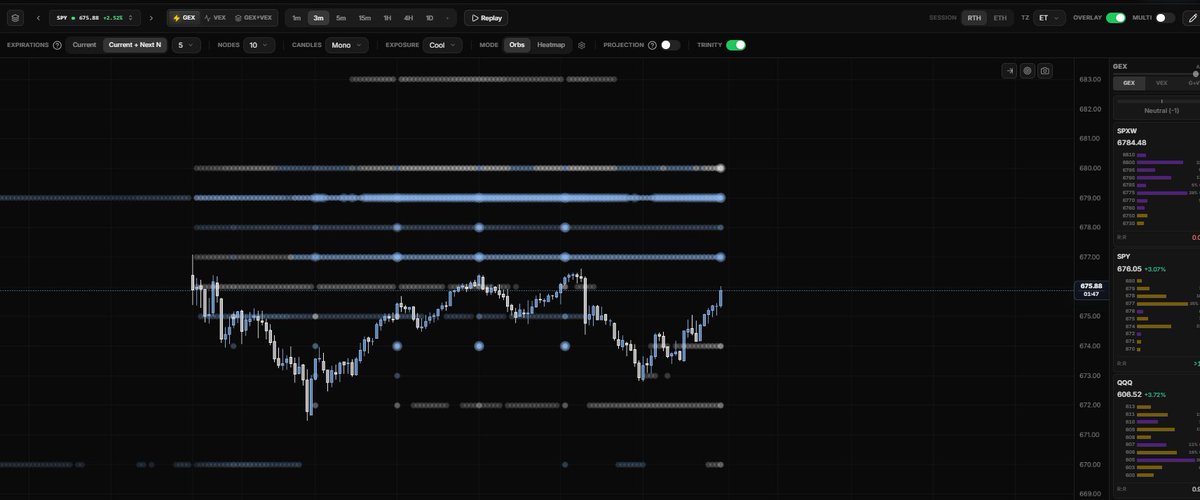Select the 5m timeframe
Screen dimensions: 1200x500
tap(341, 18)
